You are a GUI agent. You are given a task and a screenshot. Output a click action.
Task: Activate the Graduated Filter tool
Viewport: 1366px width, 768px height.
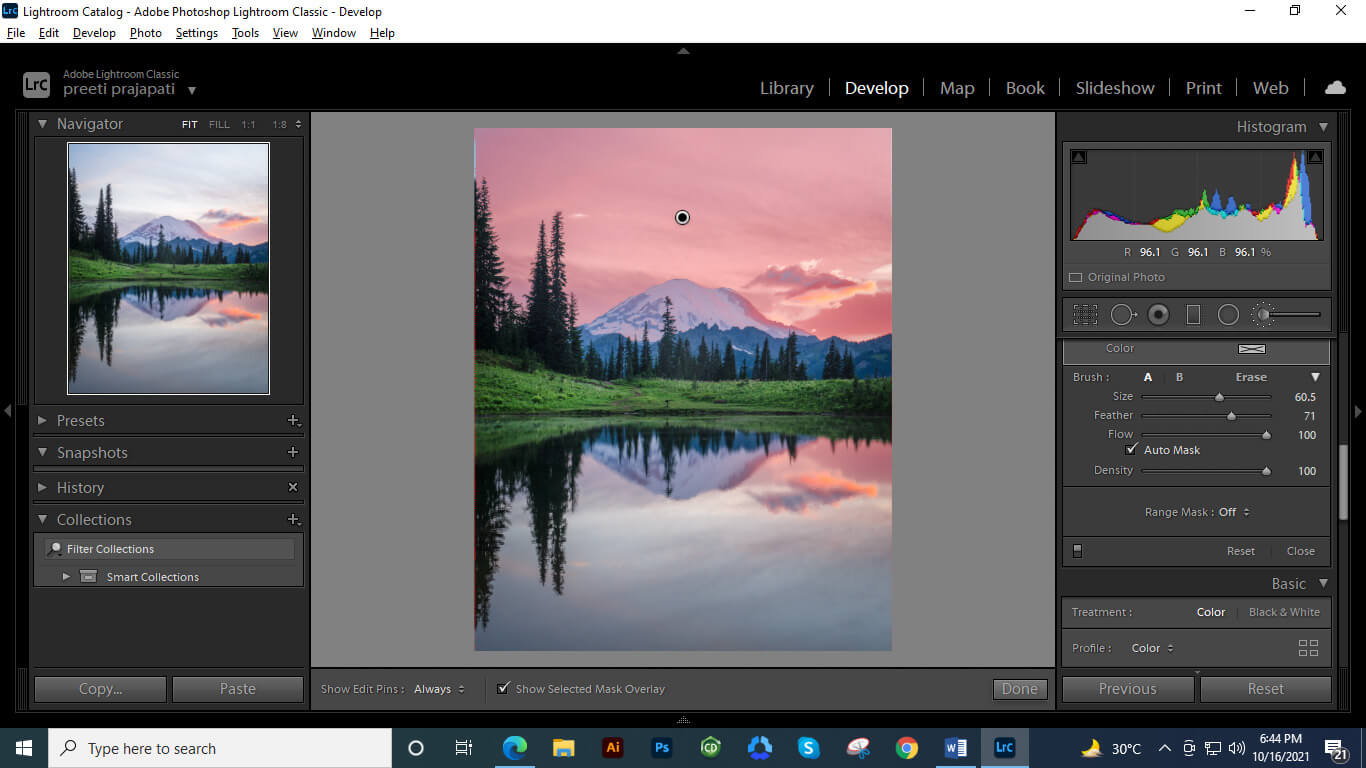coord(1193,314)
